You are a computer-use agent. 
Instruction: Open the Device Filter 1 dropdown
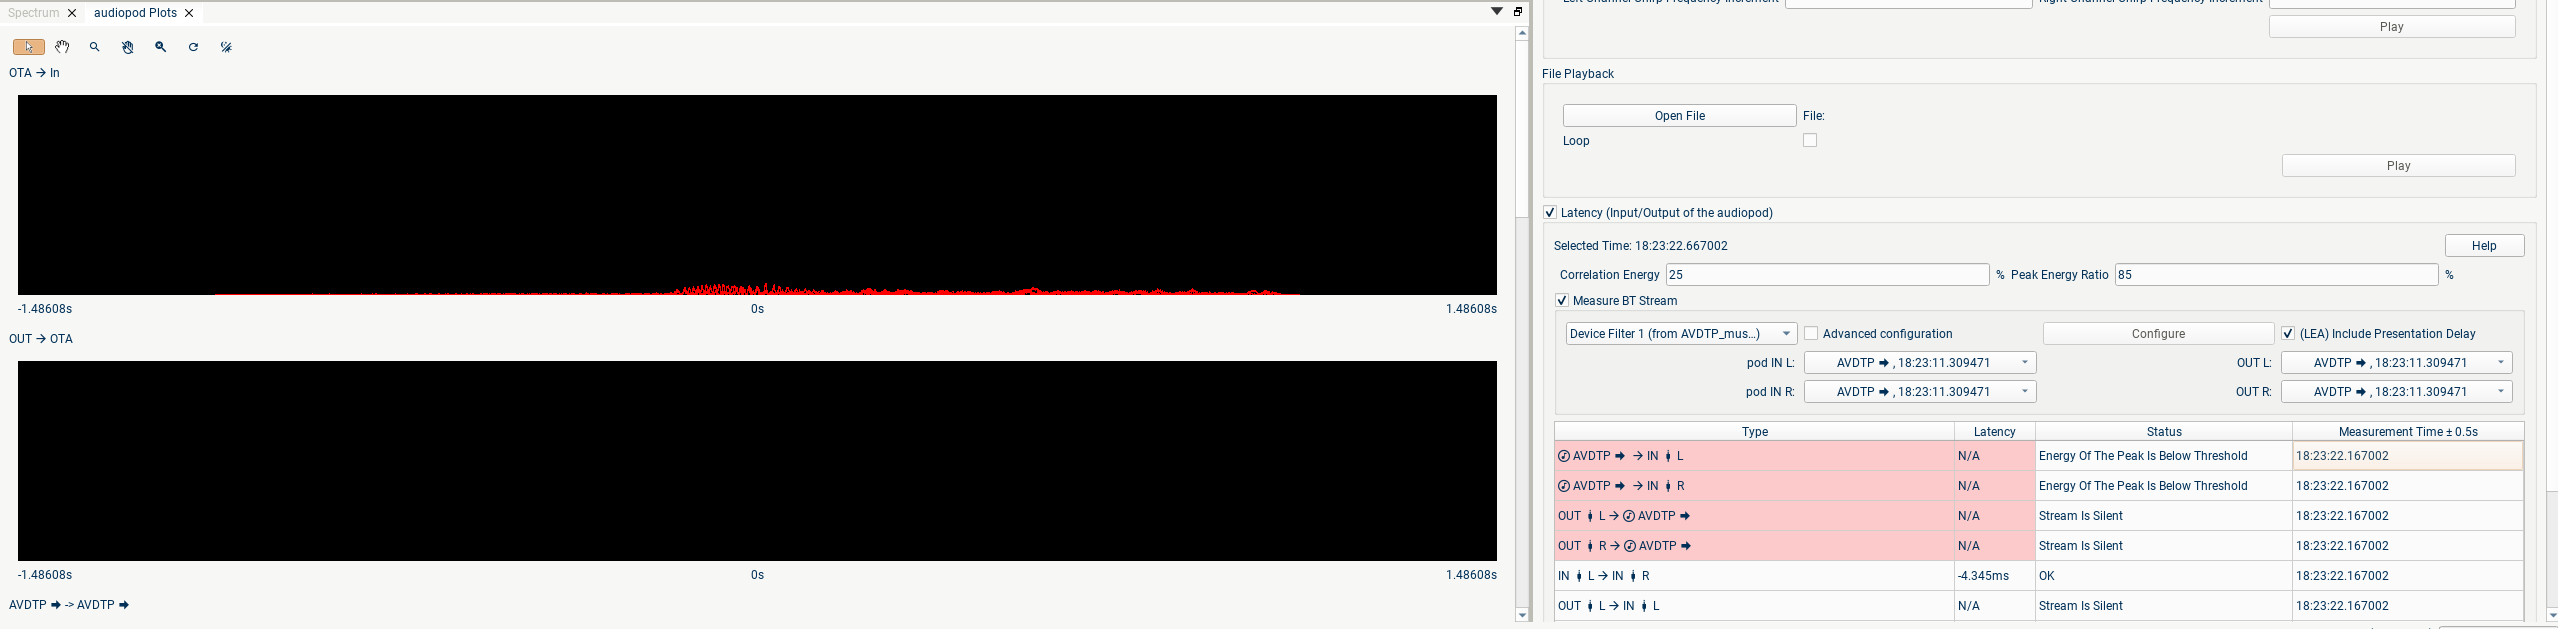1681,334
